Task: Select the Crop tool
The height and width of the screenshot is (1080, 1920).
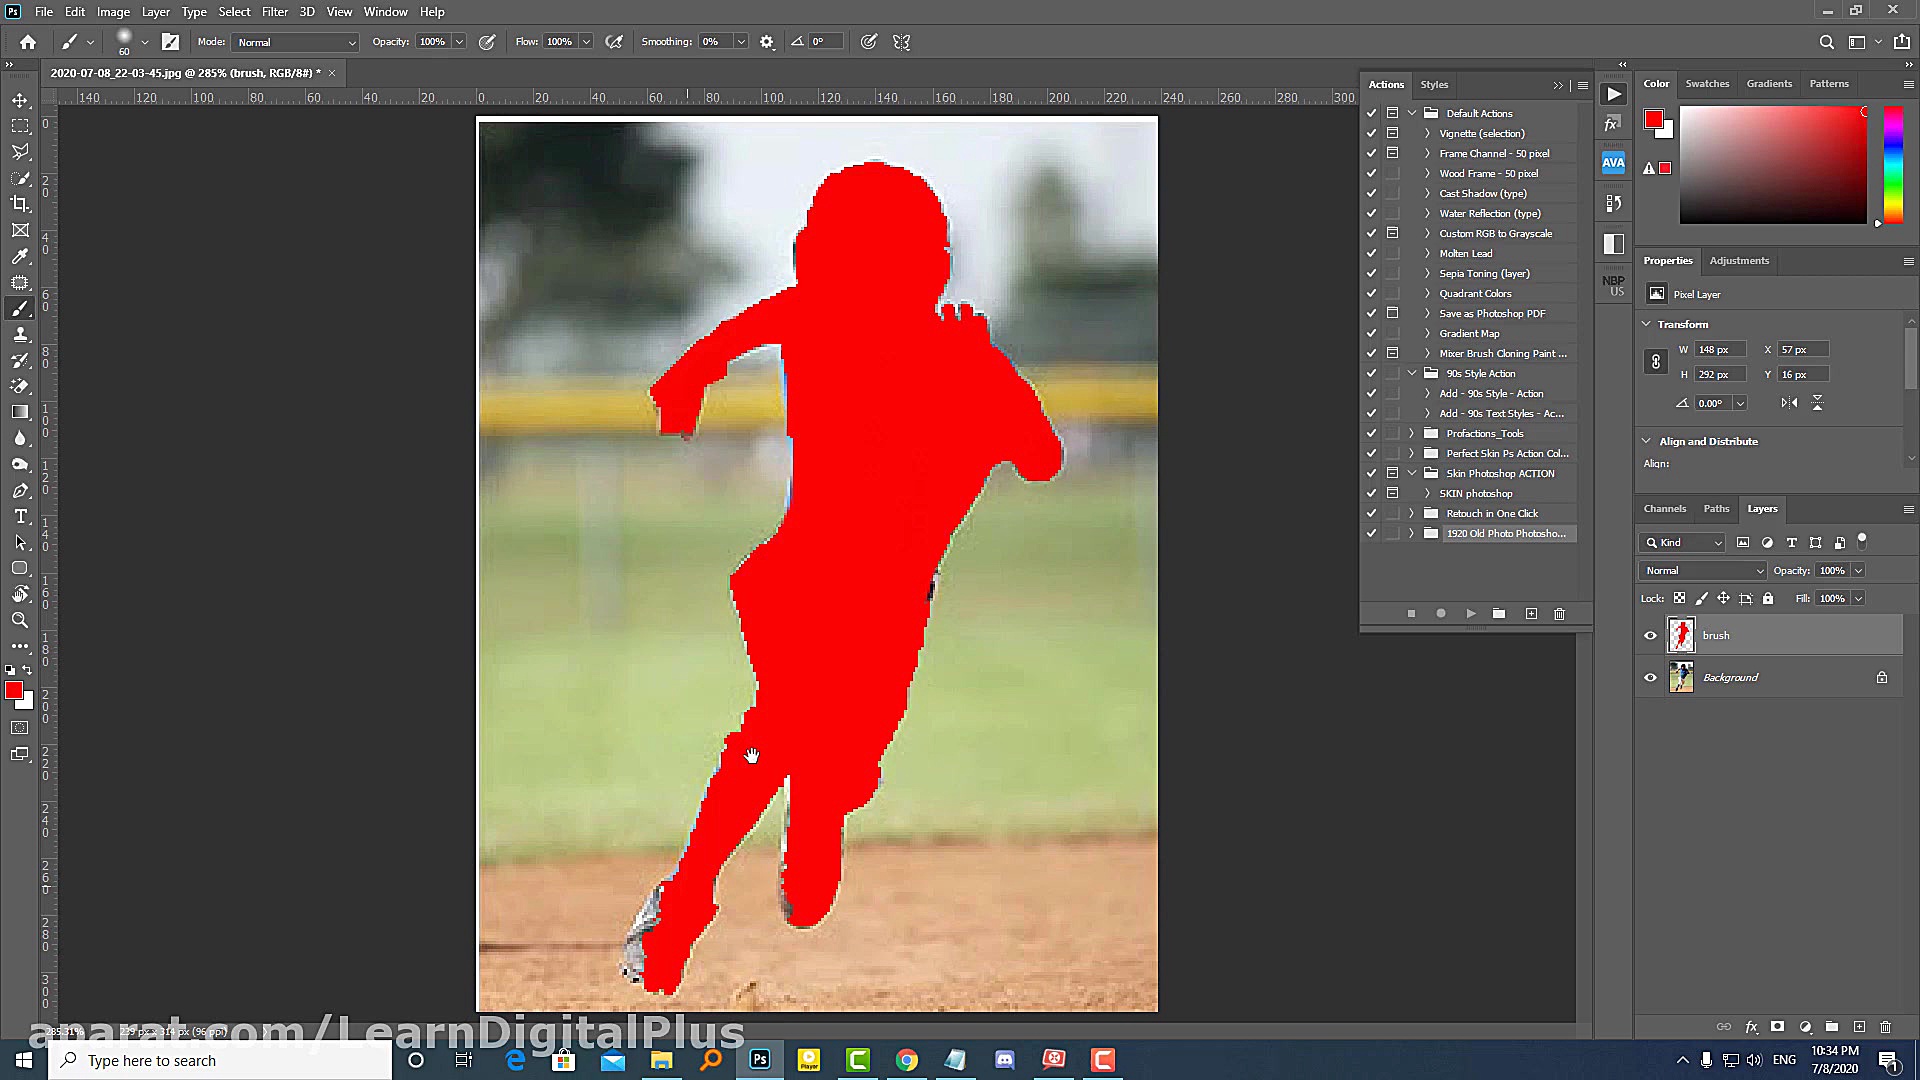Action: 20,204
